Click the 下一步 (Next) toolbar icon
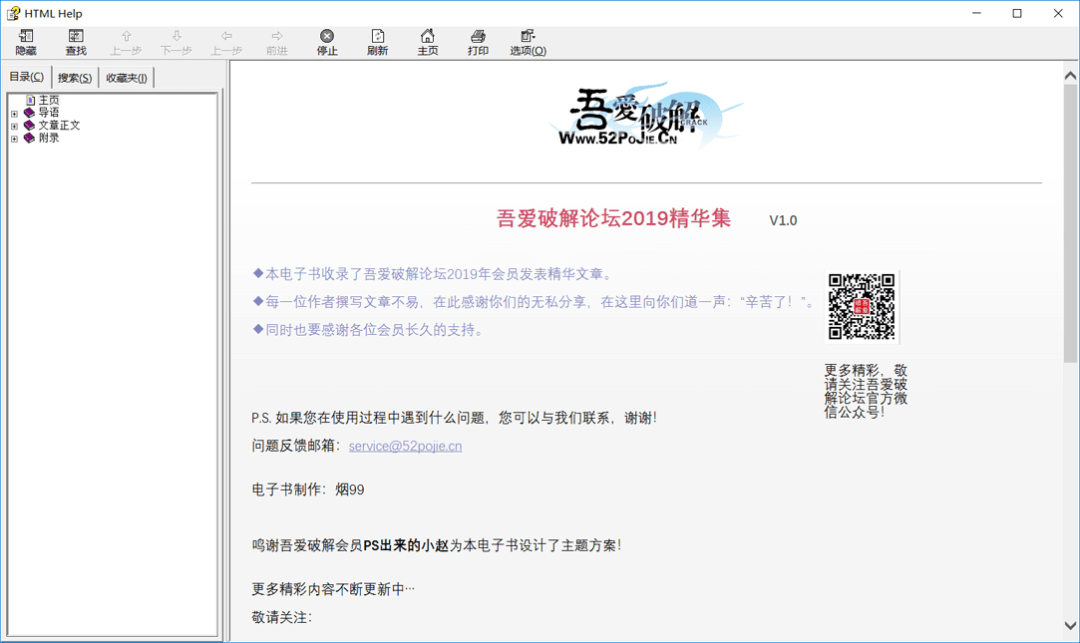Viewport: 1080px width, 643px height. point(175,40)
